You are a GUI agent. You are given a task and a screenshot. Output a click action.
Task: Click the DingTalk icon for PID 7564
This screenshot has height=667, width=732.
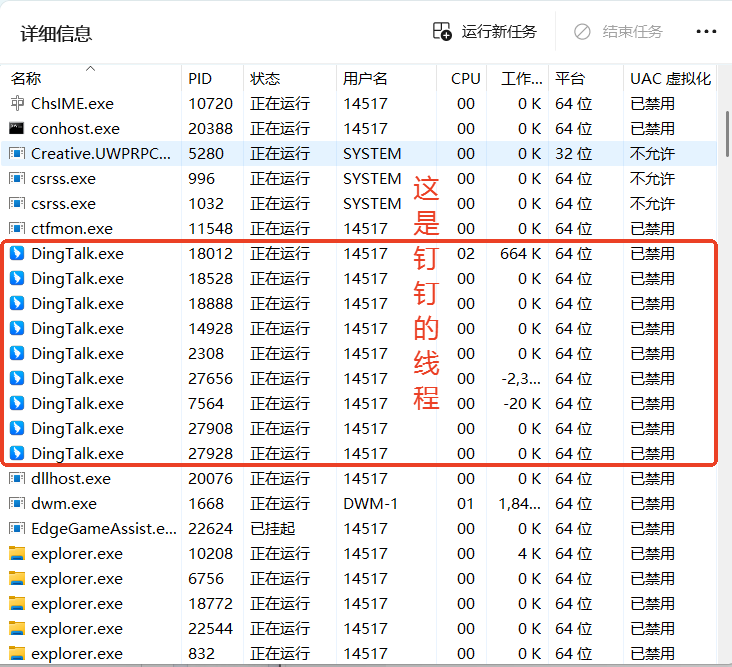point(17,403)
